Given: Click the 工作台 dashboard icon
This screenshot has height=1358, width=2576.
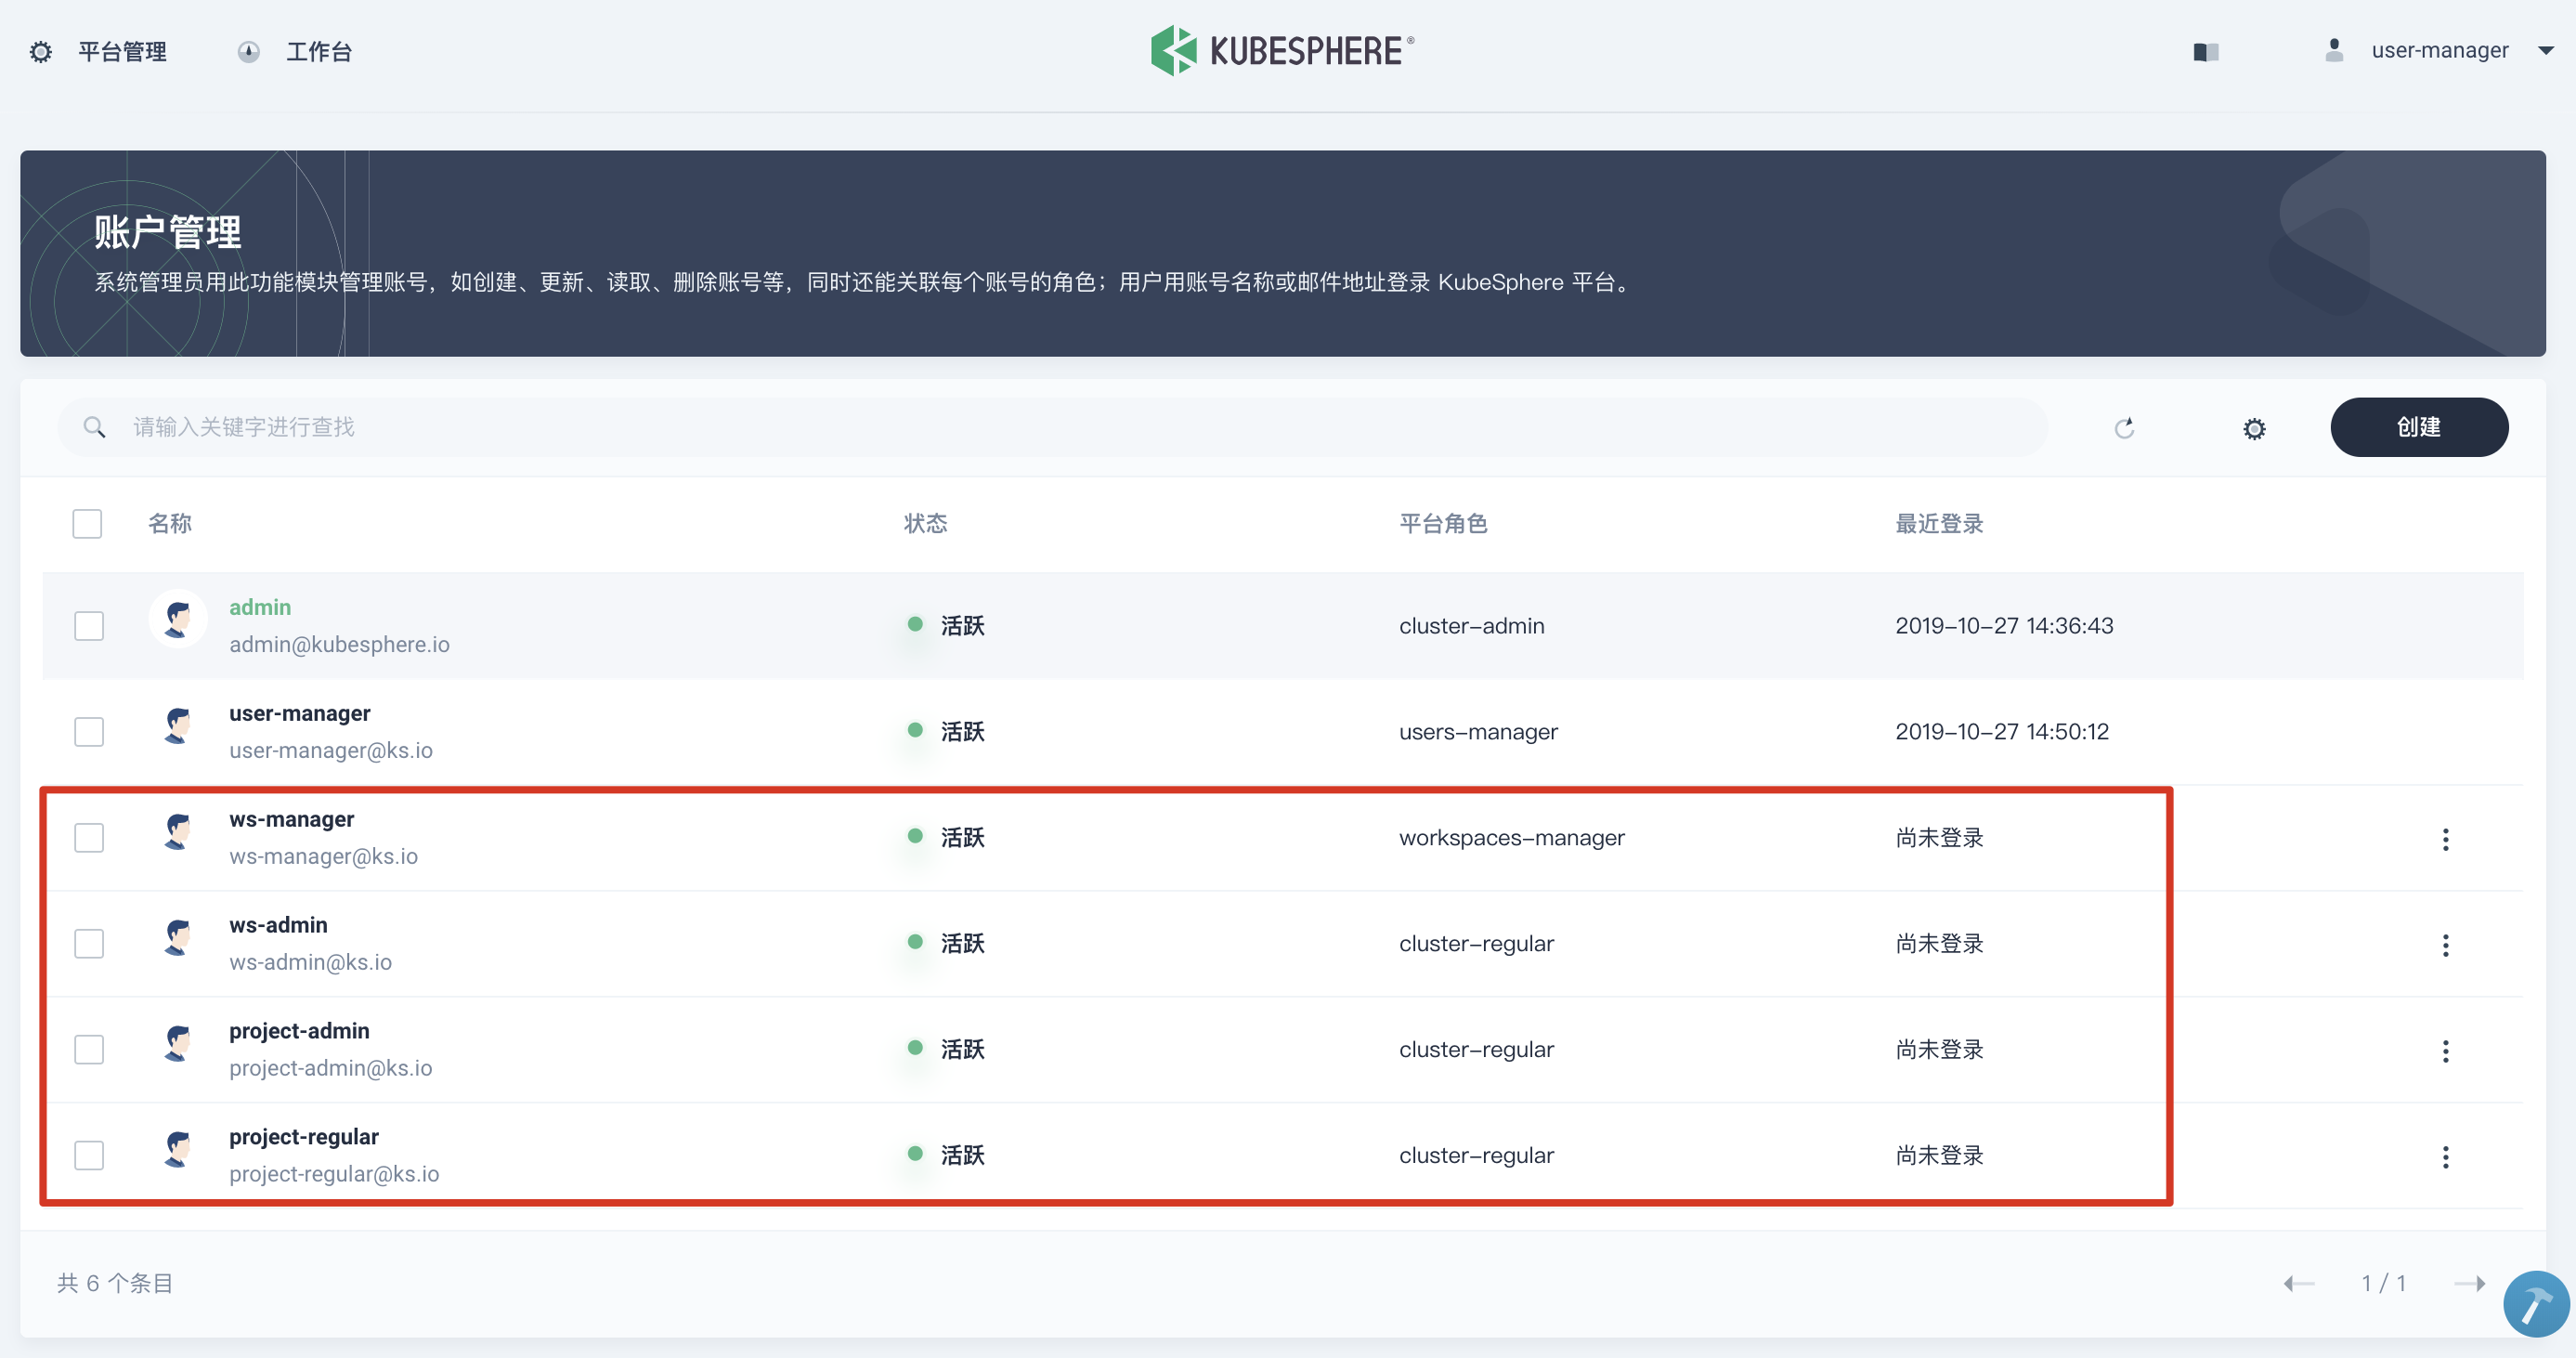Looking at the screenshot, I should (249, 51).
